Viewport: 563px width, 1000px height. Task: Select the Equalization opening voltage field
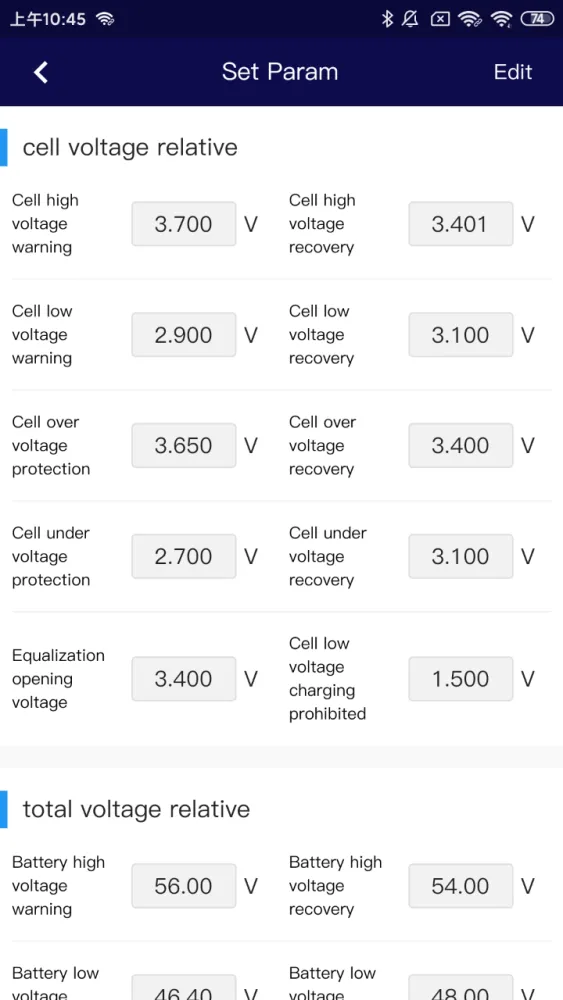pos(184,679)
